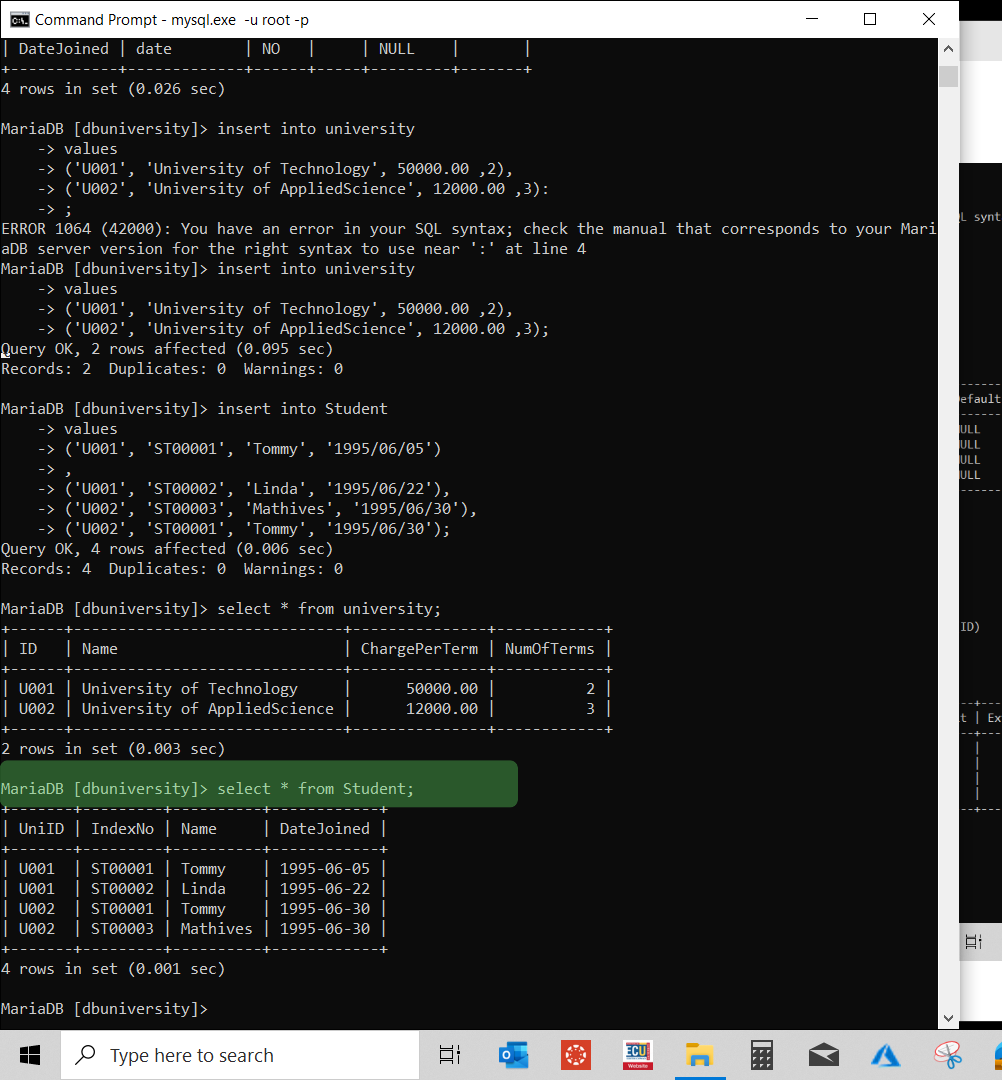Open File Explorer on the taskbar

coord(700,1055)
